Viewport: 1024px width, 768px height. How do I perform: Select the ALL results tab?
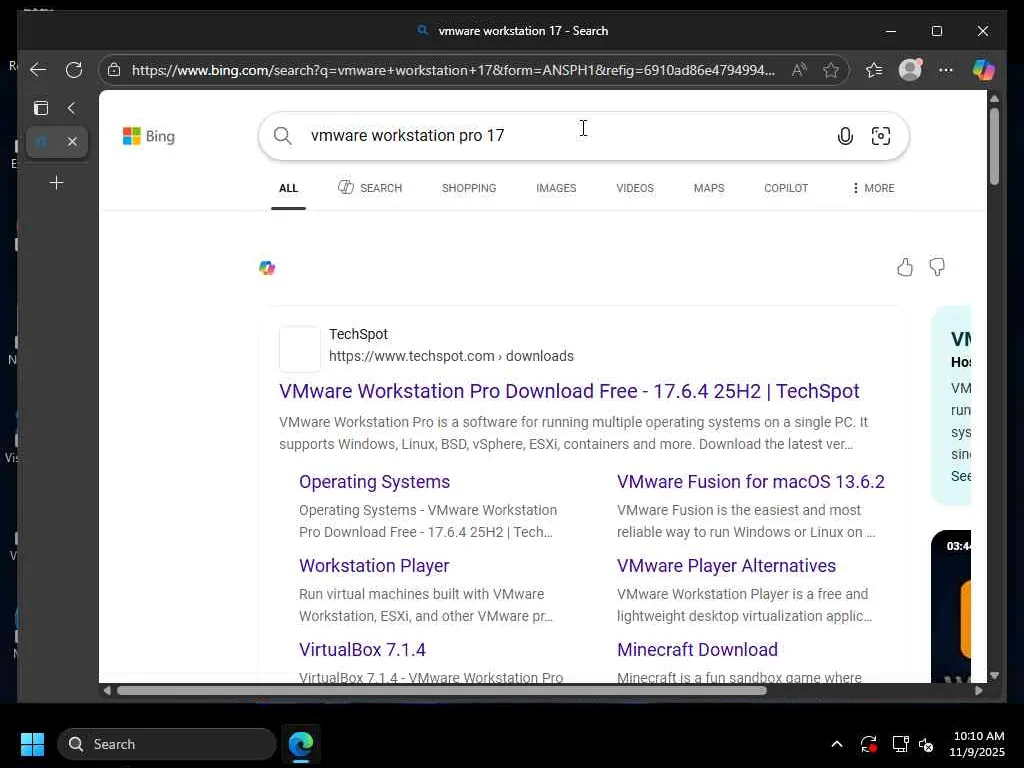click(x=288, y=188)
